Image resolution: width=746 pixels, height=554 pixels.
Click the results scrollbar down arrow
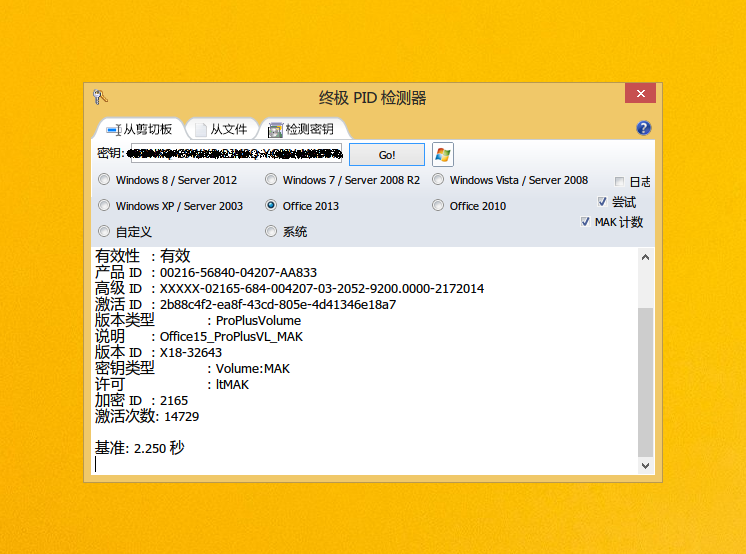click(646, 465)
